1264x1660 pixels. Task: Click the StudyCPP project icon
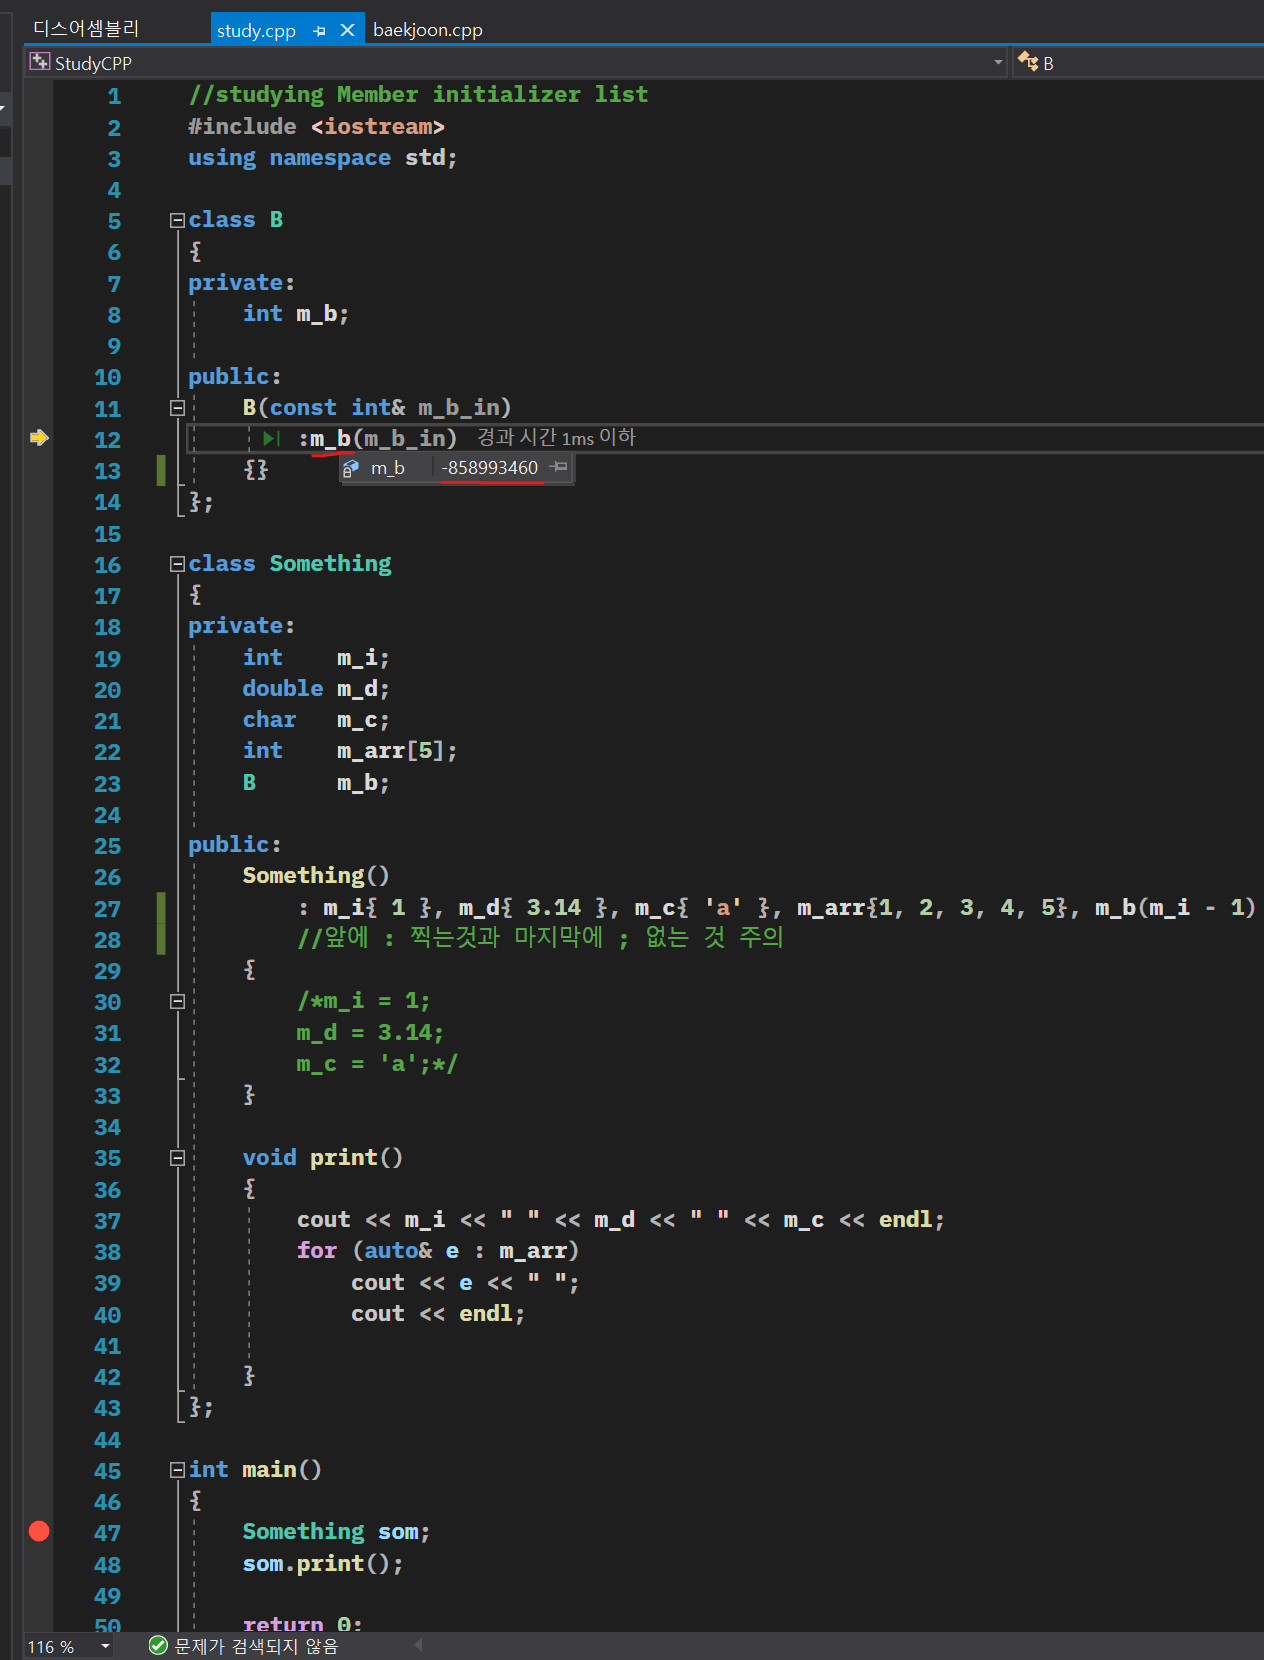(x=40, y=62)
